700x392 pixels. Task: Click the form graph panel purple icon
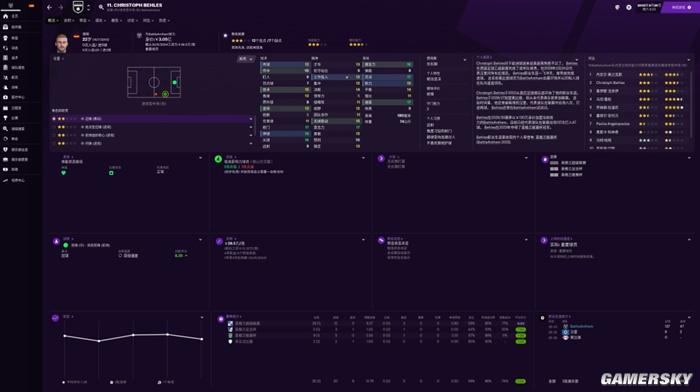(55, 318)
